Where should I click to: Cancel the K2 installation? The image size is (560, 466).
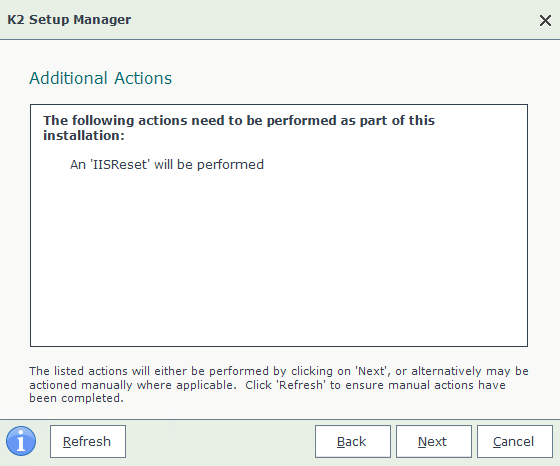(515, 441)
